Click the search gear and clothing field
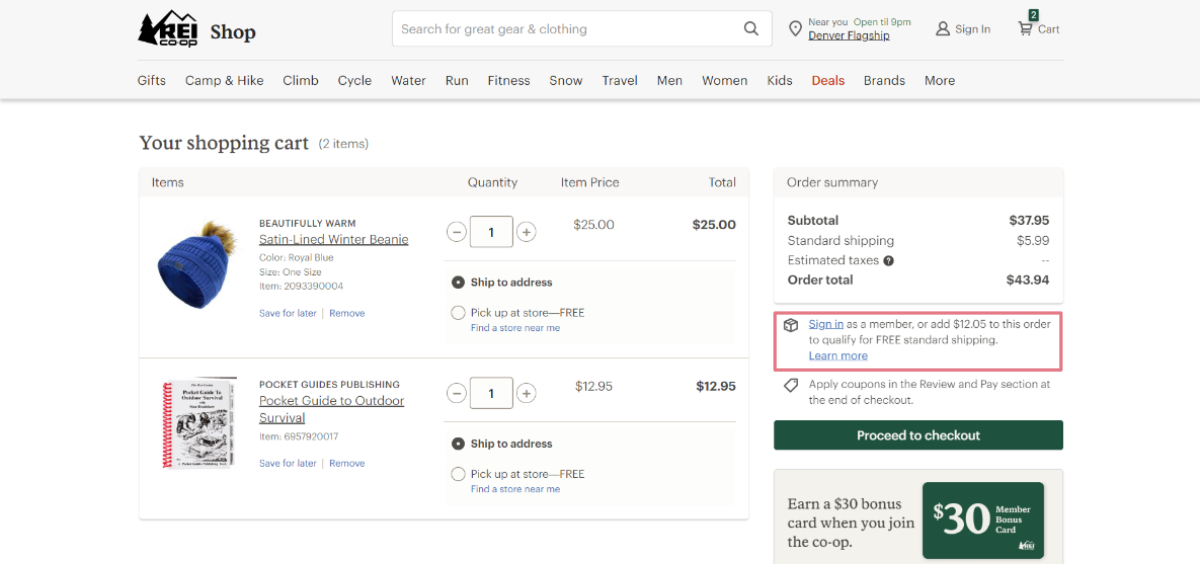The width and height of the screenshot is (1200, 564). 565,29
